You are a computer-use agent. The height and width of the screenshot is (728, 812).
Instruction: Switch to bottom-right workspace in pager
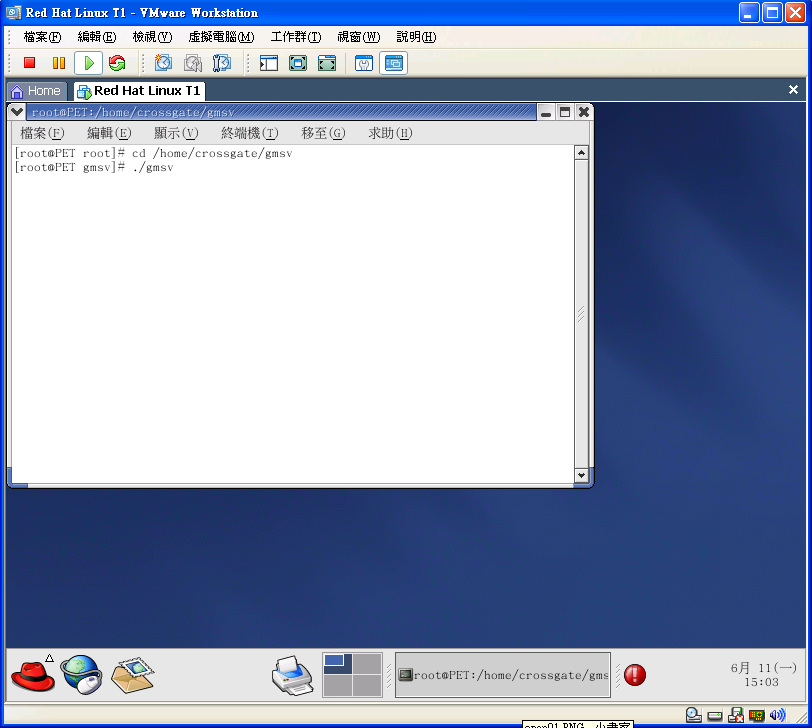click(x=367, y=686)
